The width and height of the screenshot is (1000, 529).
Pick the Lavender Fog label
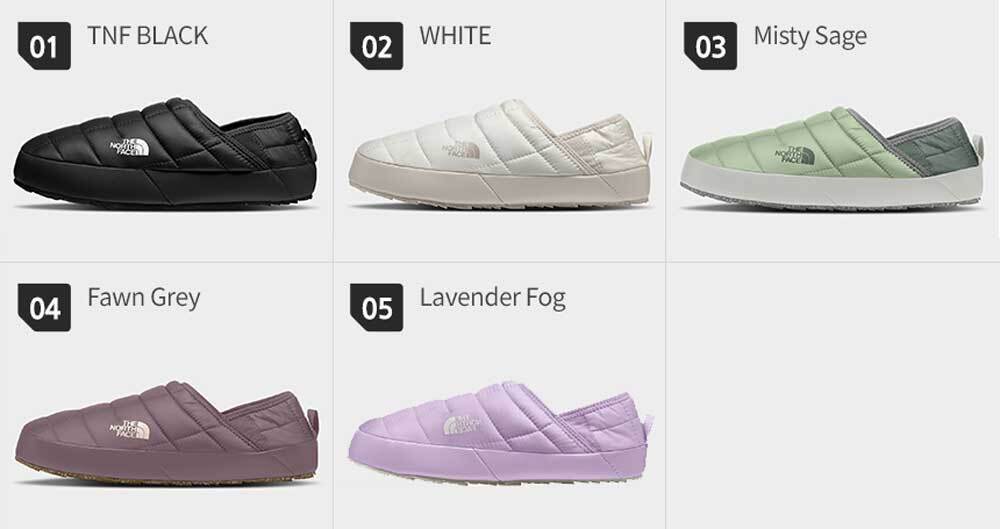click(x=492, y=299)
